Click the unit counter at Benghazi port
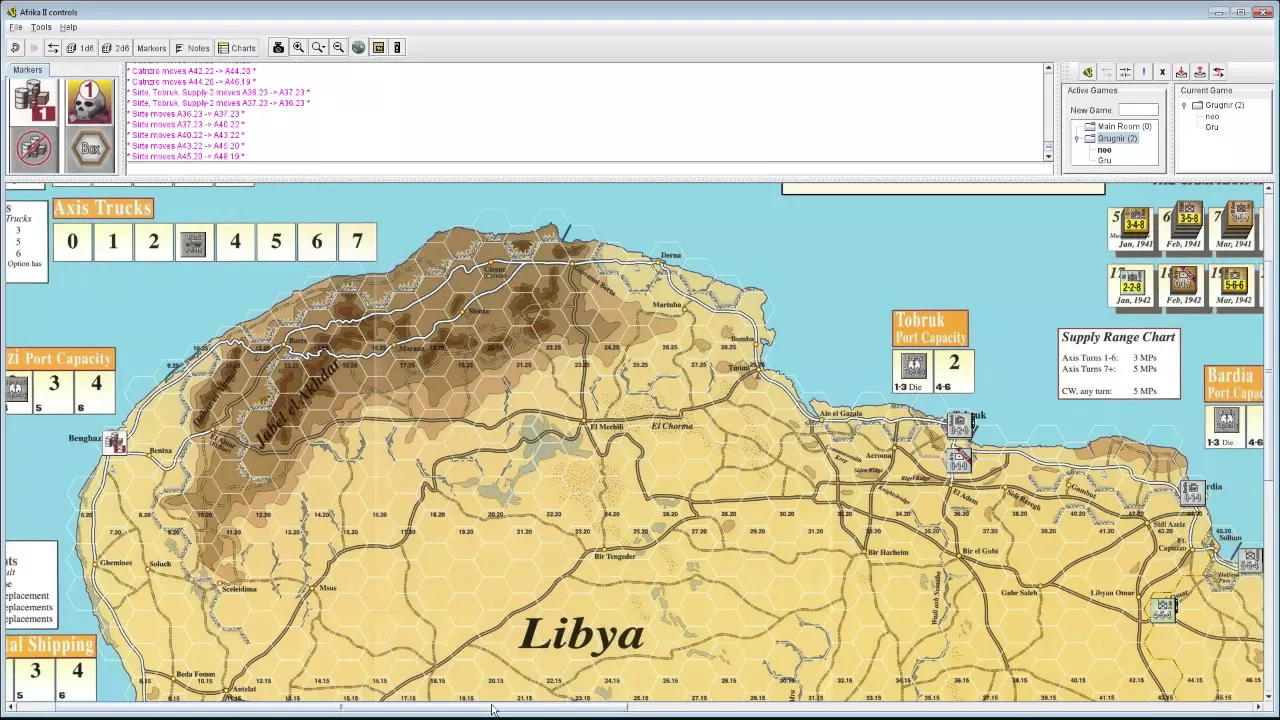The width and height of the screenshot is (1280, 720). 115,441
